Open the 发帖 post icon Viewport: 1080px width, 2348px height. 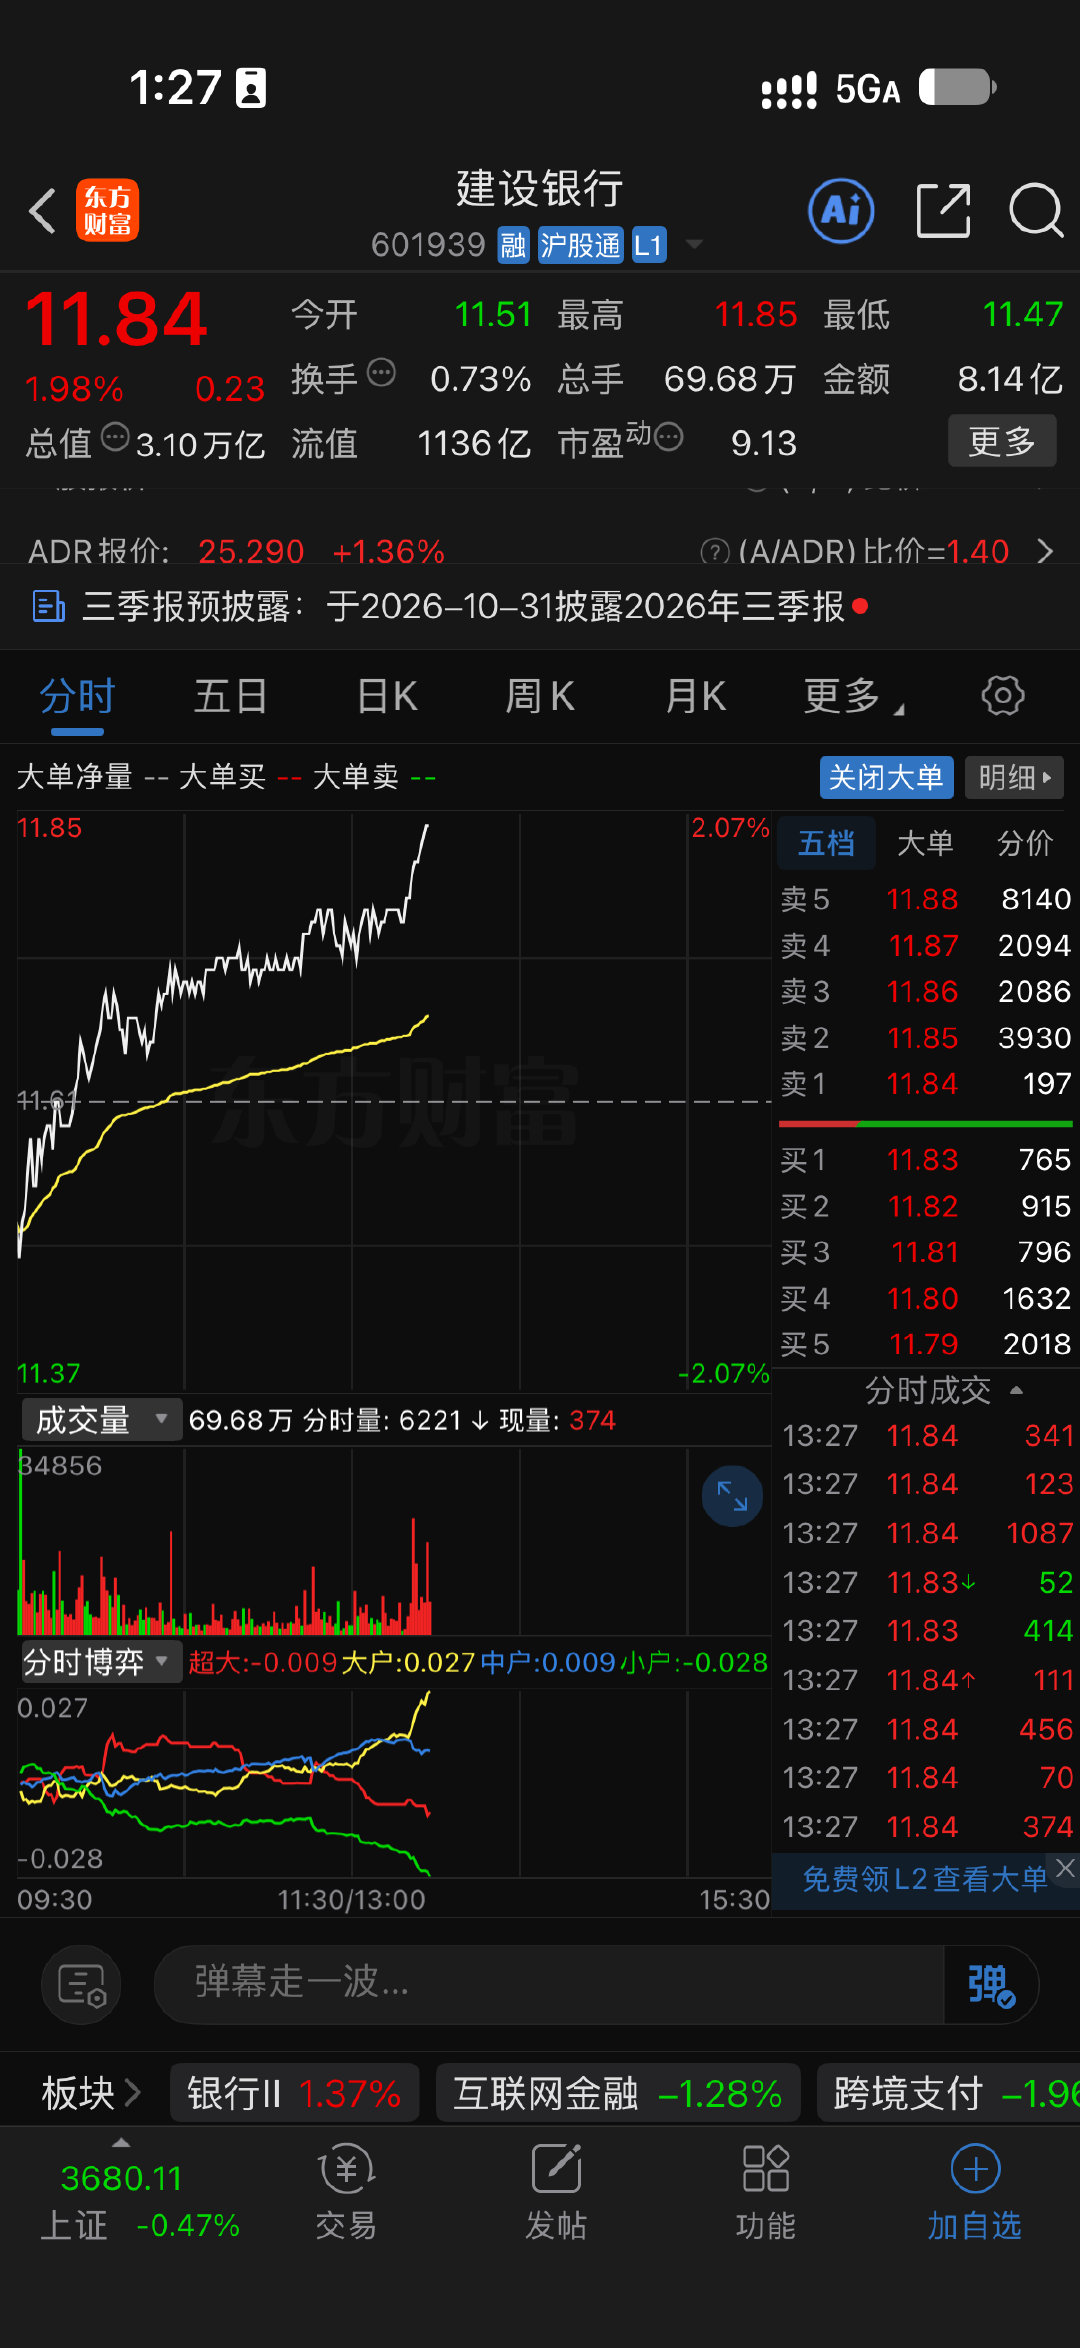556,2192
